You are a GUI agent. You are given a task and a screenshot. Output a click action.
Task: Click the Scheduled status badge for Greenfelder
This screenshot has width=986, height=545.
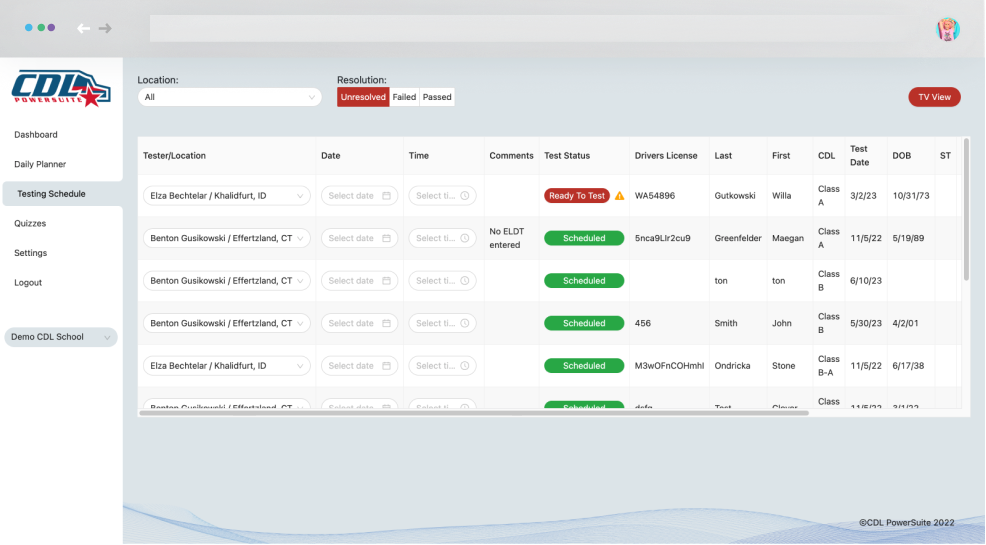584,239
